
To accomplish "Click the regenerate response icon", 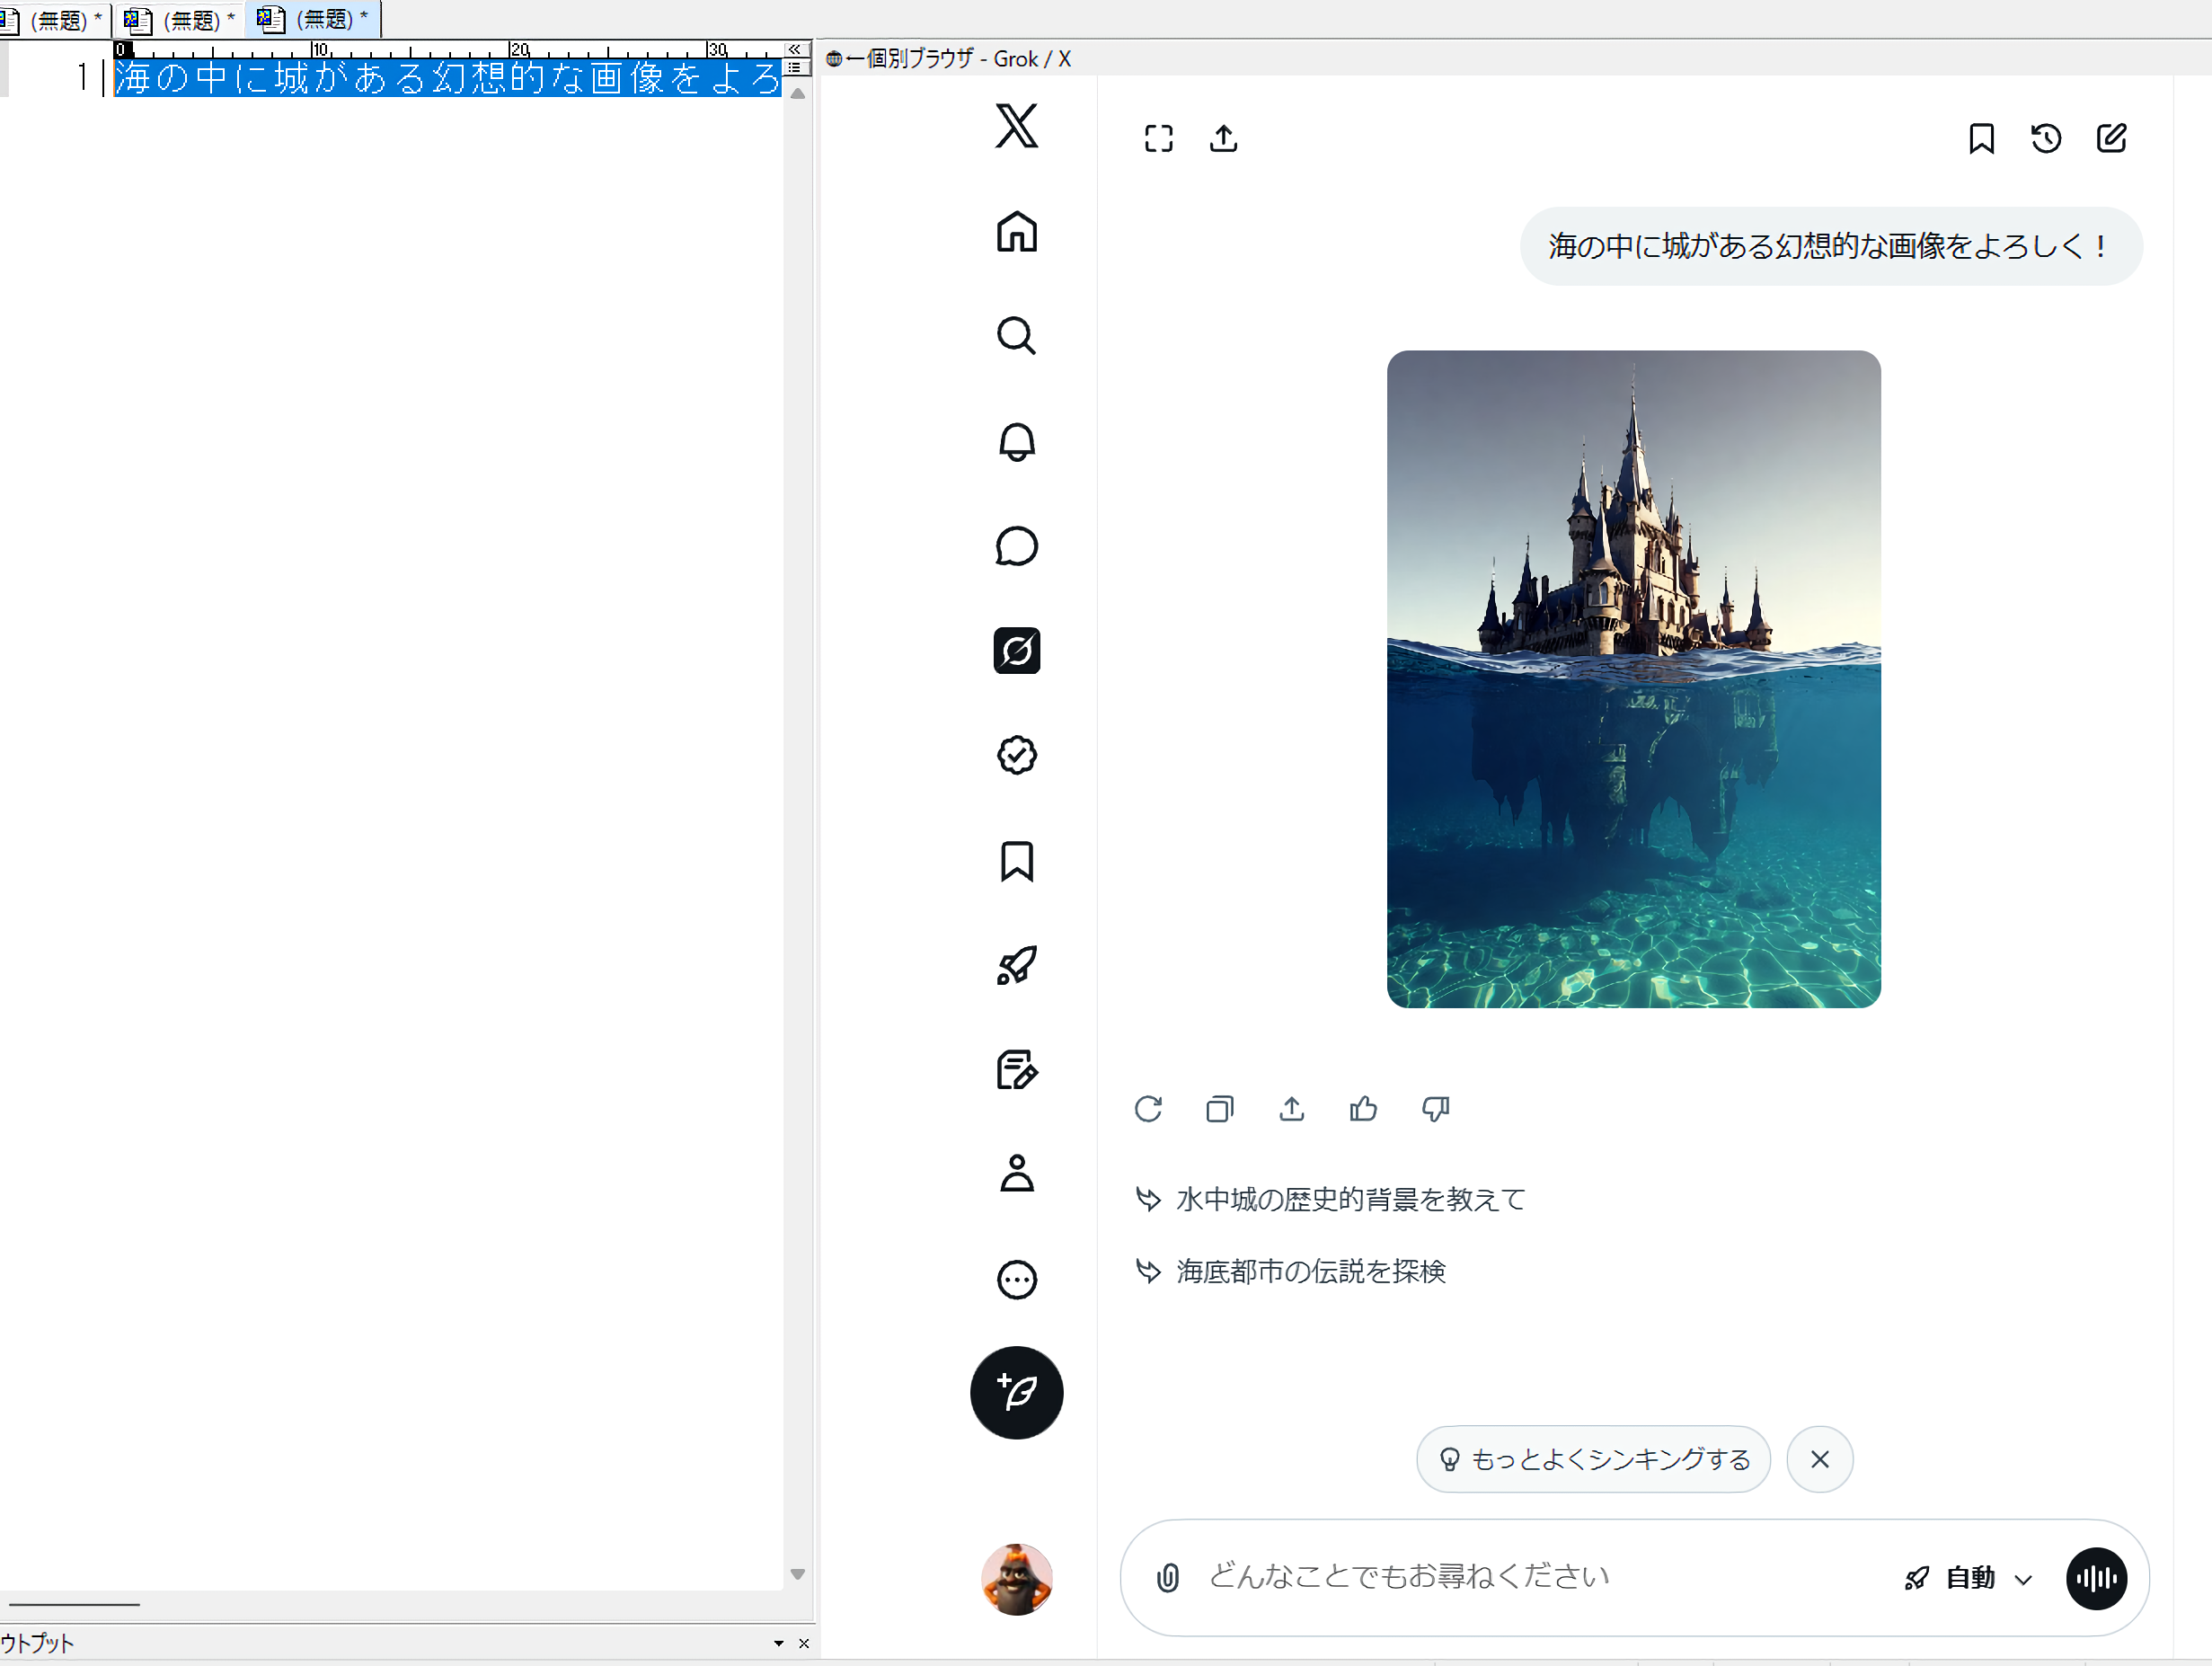I will coord(1148,1109).
